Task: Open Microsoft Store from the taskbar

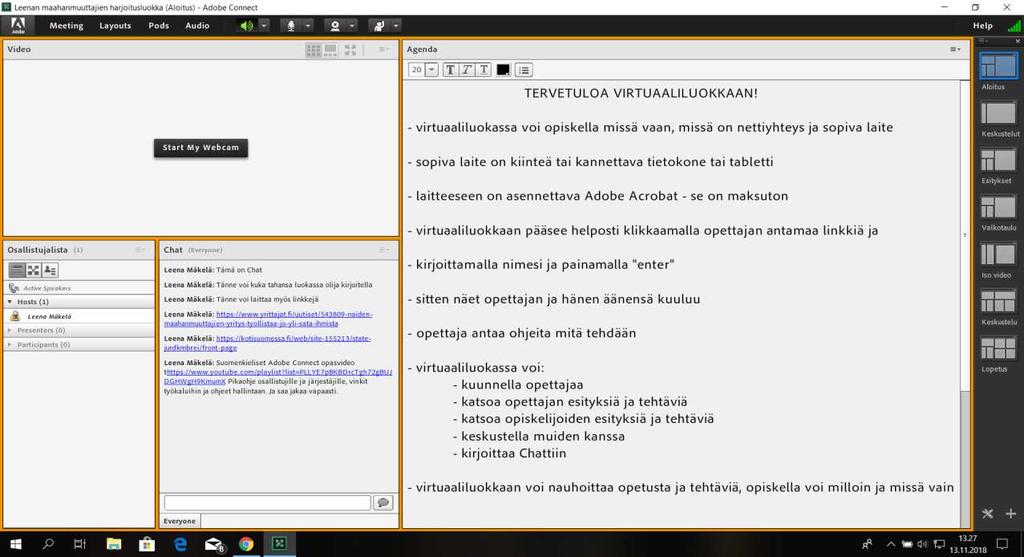Action: point(147,544)
